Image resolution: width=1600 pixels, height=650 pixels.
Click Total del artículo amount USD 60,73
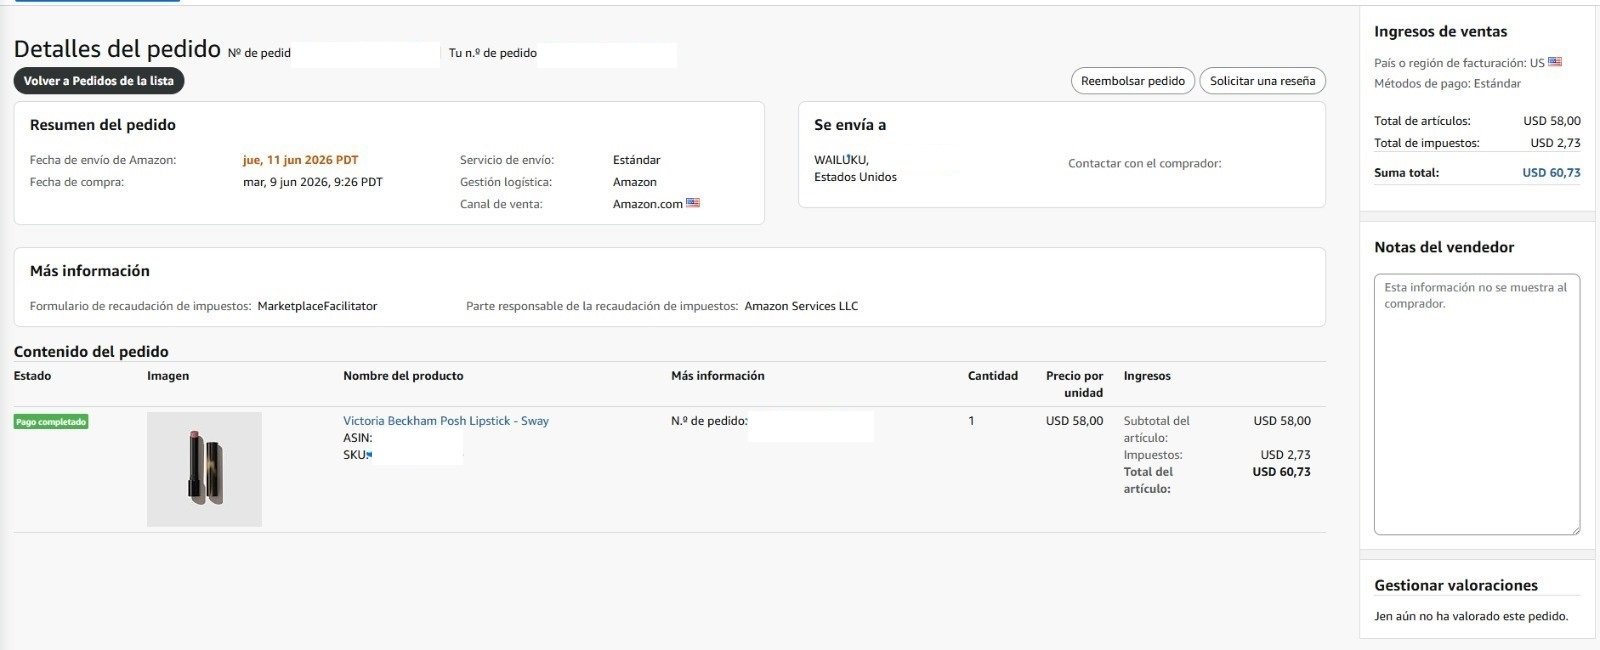tap(1281, 472)
